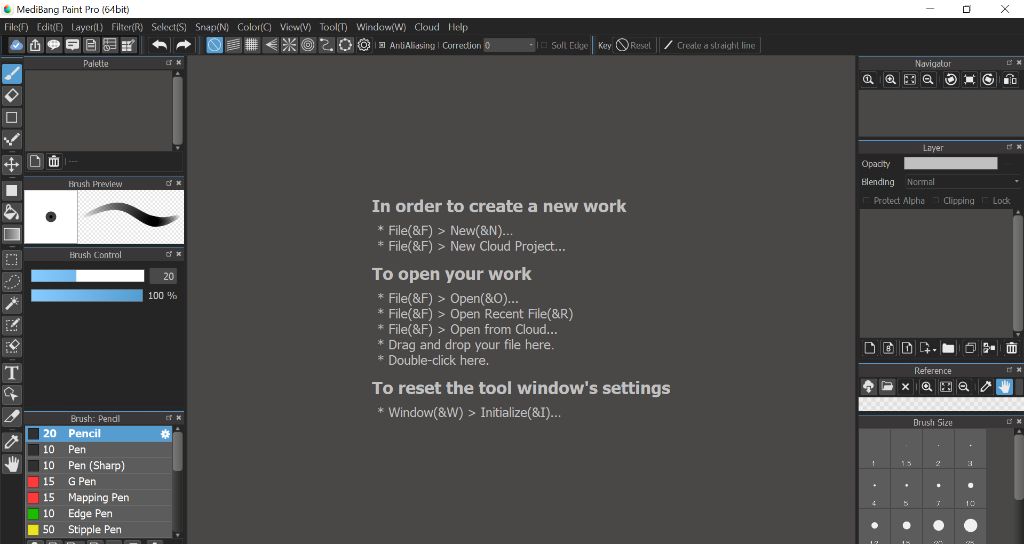Click the Undo arrow

click(159, 45)
